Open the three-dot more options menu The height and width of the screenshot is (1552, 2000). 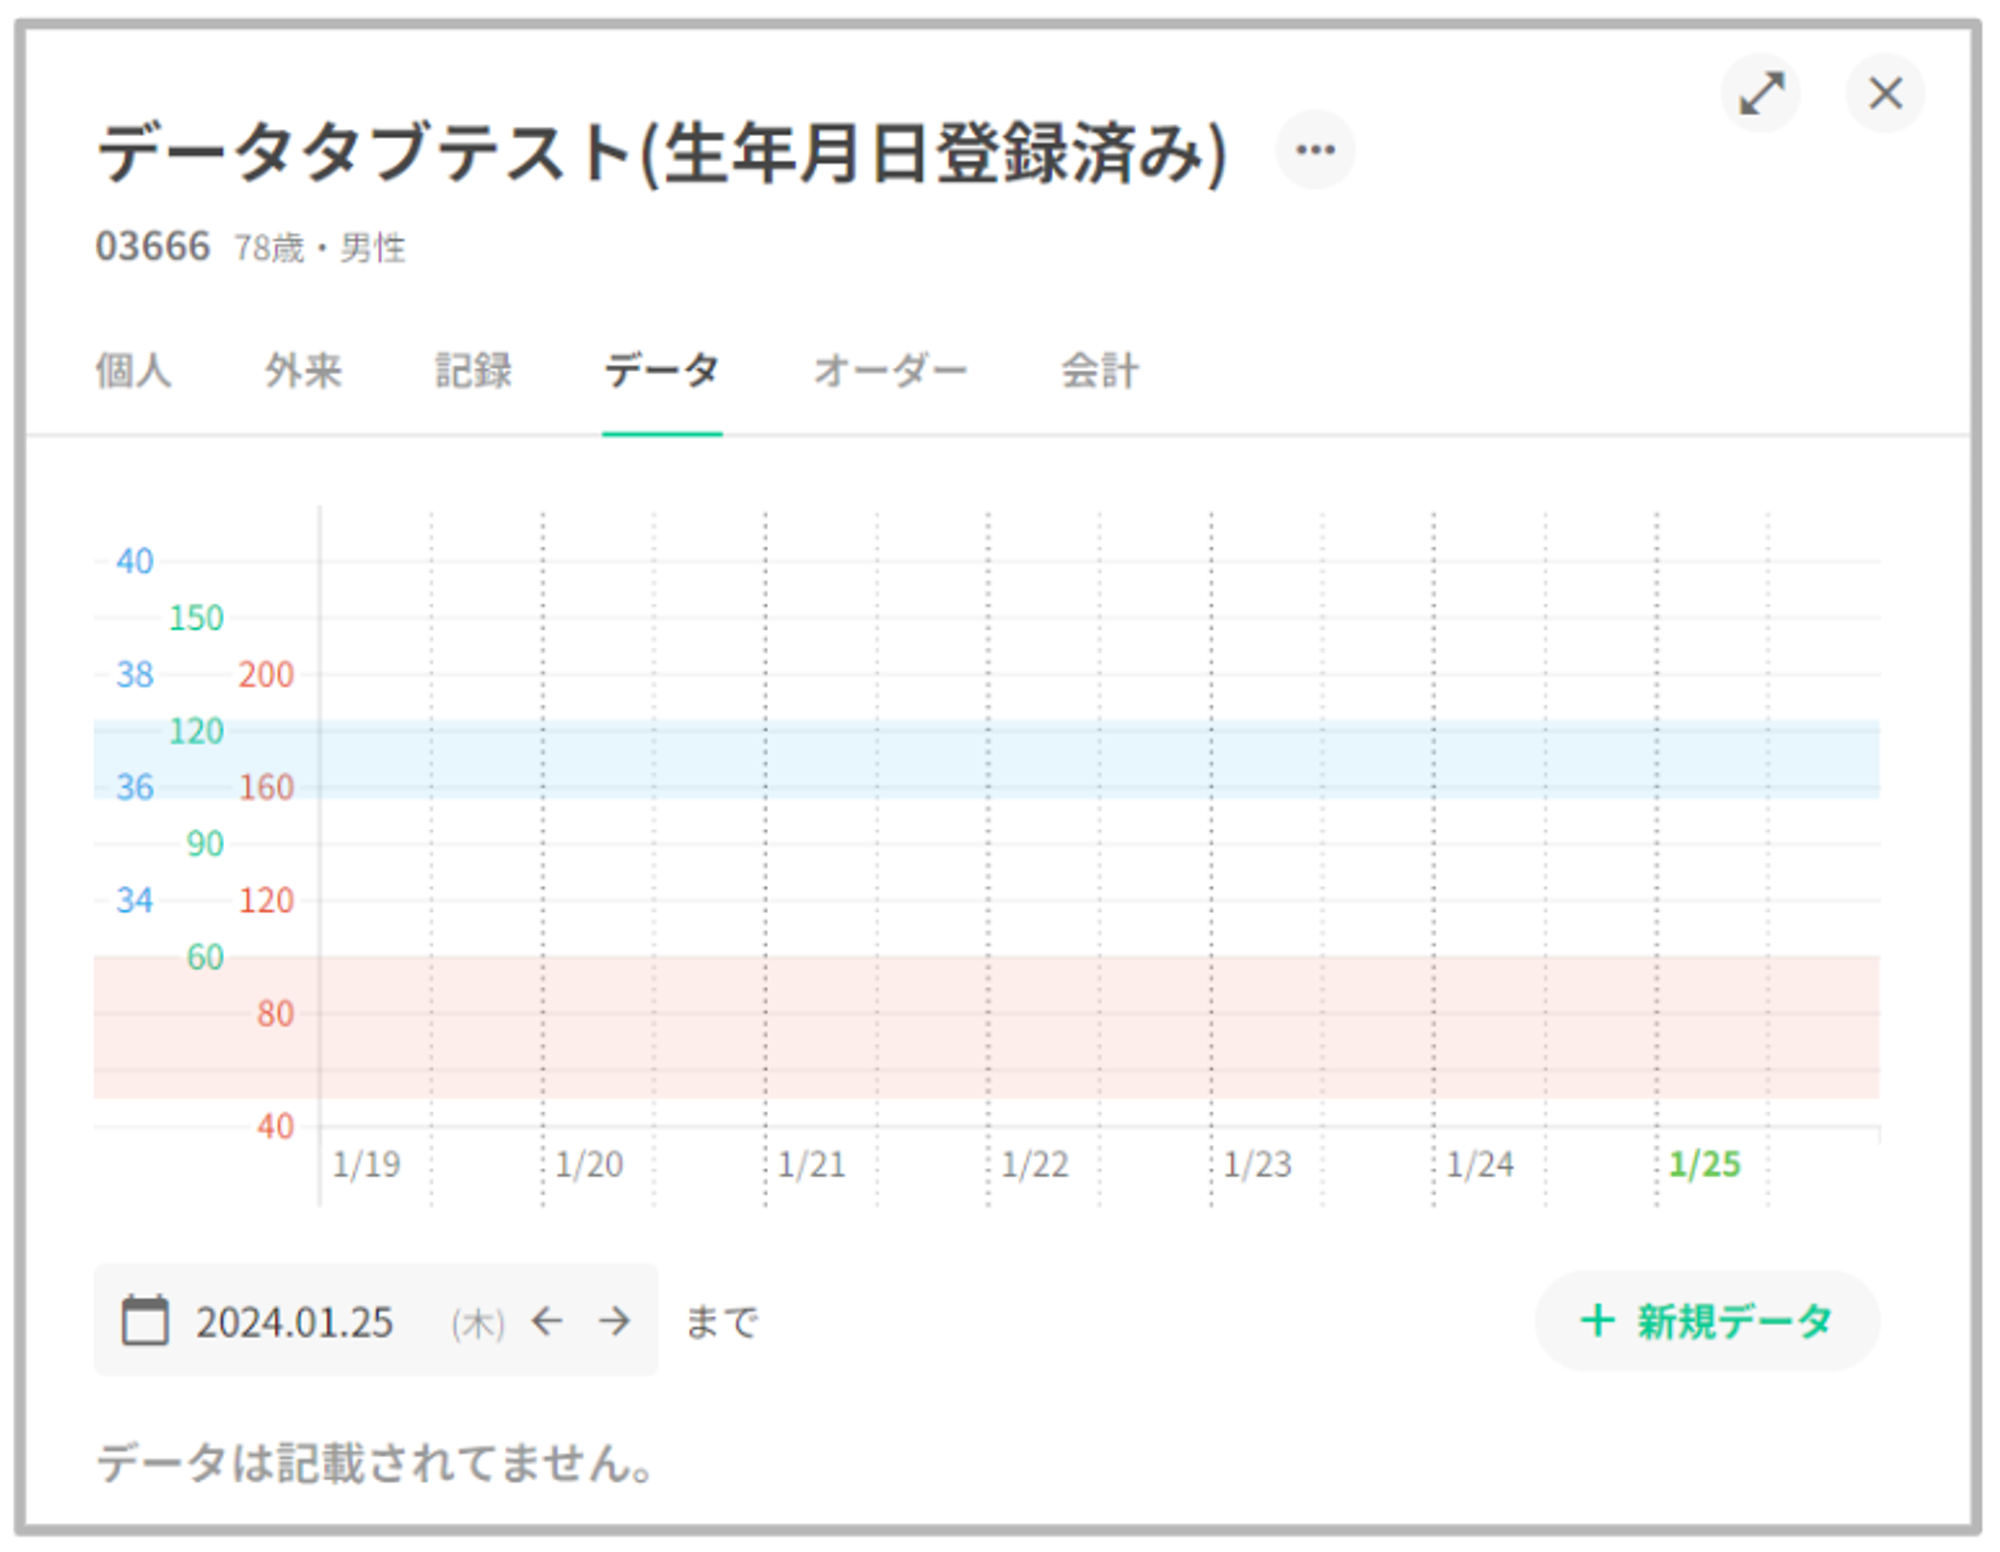[x=1315, y=150]
